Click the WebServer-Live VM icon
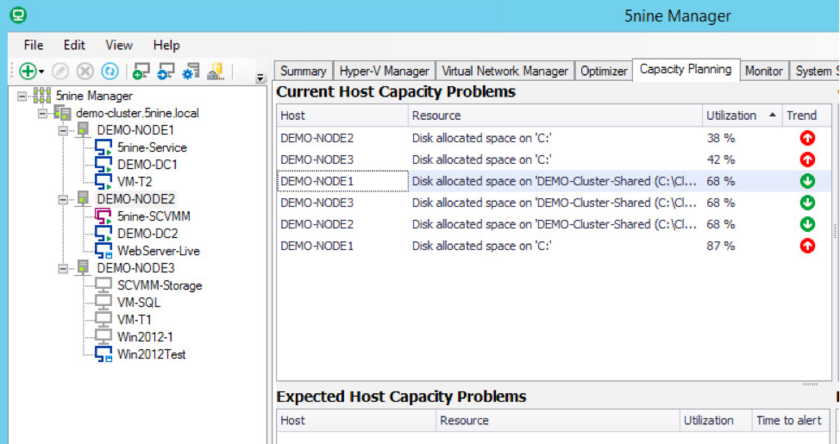840x444 pixels. pyautogui.click(x=103, y=250)
